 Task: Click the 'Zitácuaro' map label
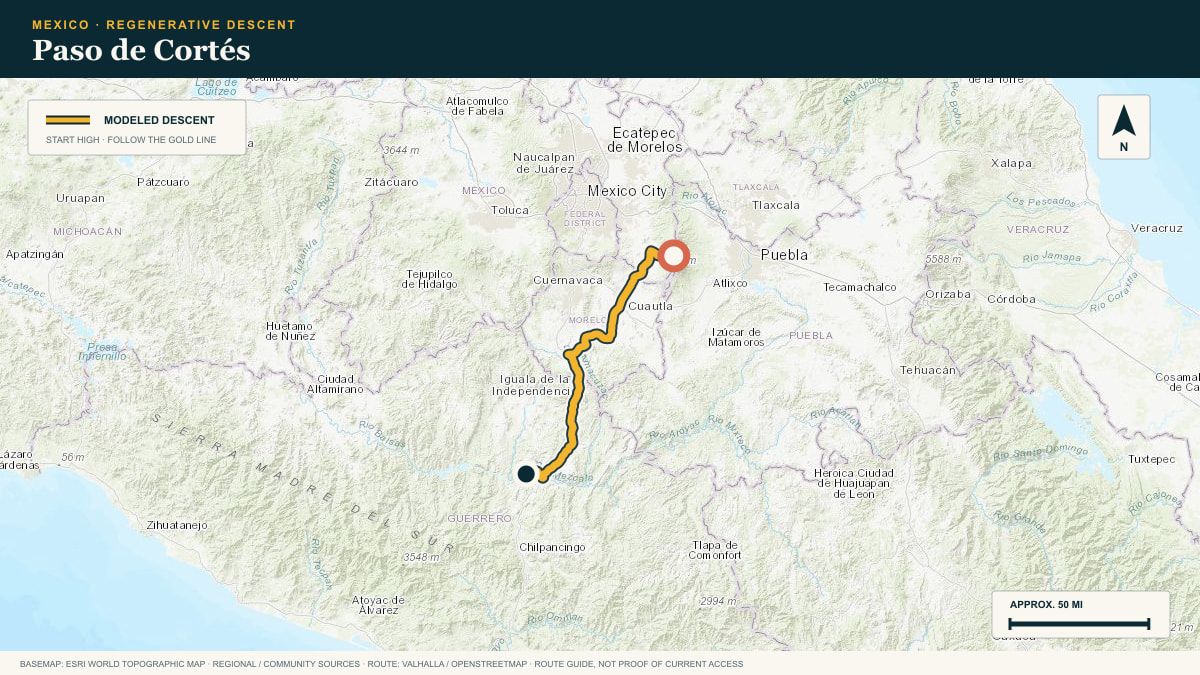pos(391,183)
